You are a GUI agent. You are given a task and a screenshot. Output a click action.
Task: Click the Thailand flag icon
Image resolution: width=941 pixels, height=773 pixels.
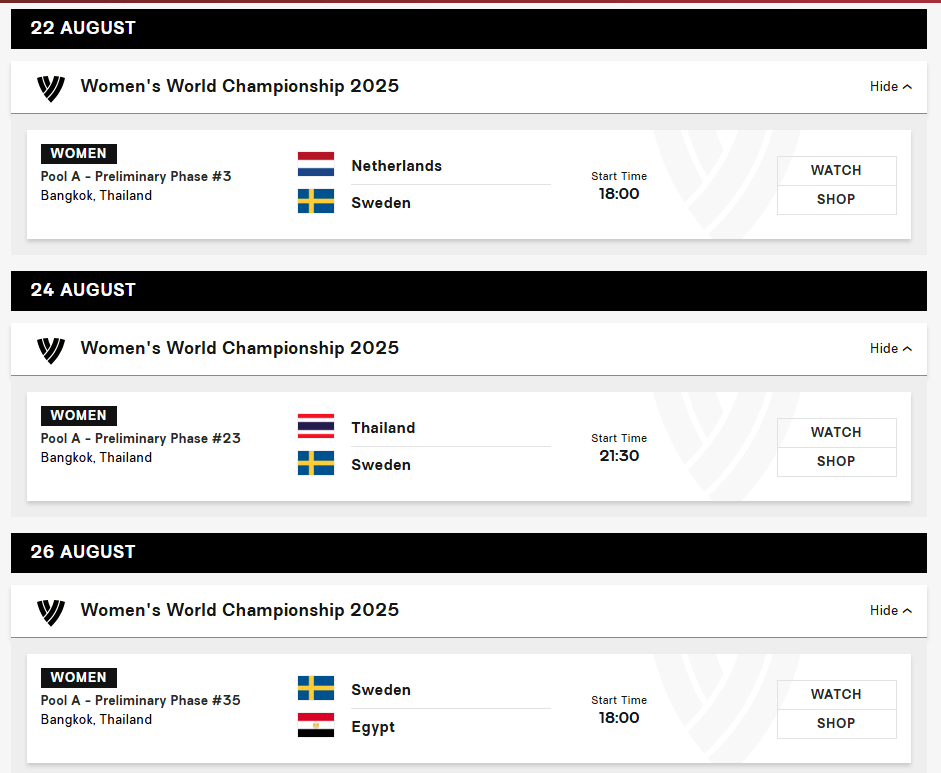pos(316,427)
